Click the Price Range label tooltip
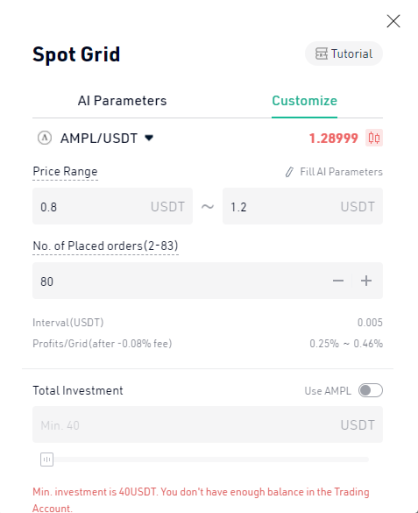This screenshot has width=418, height=513. pyautogui.click(x=65, y=172)
